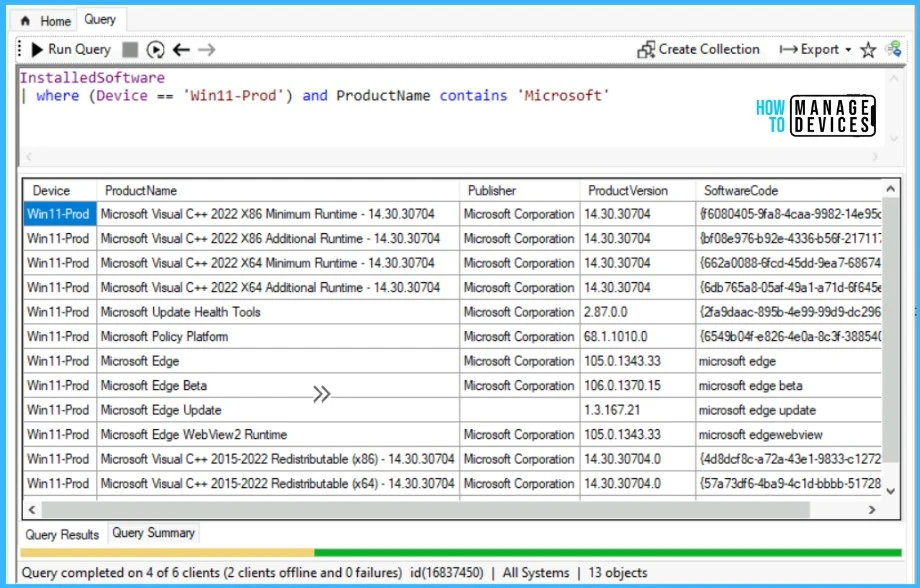
Task: Open the Query Summary tab
Action: [x=154, y=533]
